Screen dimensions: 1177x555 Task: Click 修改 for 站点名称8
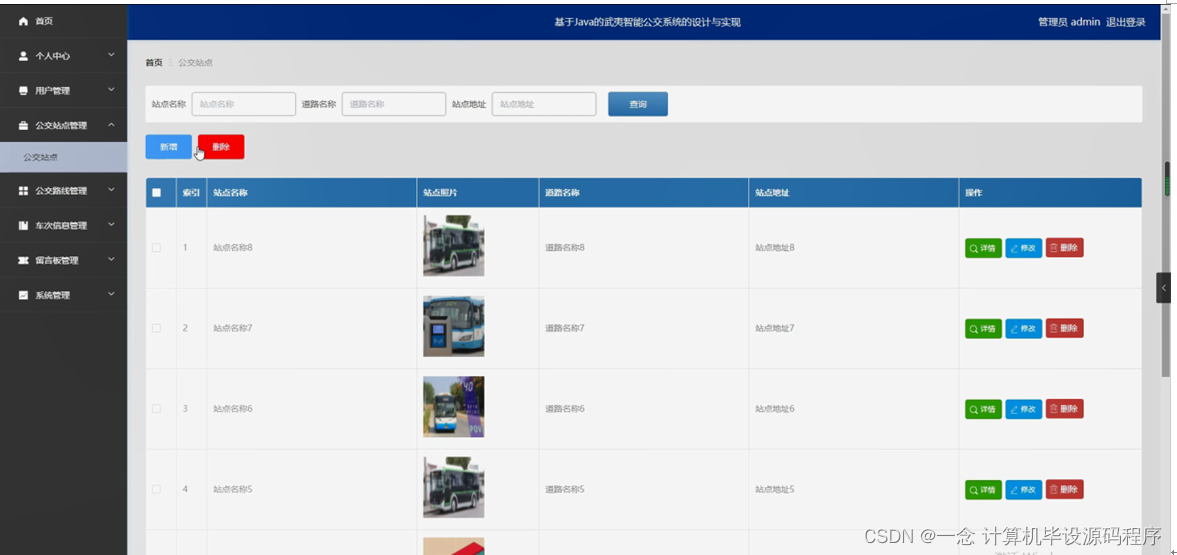(x=1024, y=248)
